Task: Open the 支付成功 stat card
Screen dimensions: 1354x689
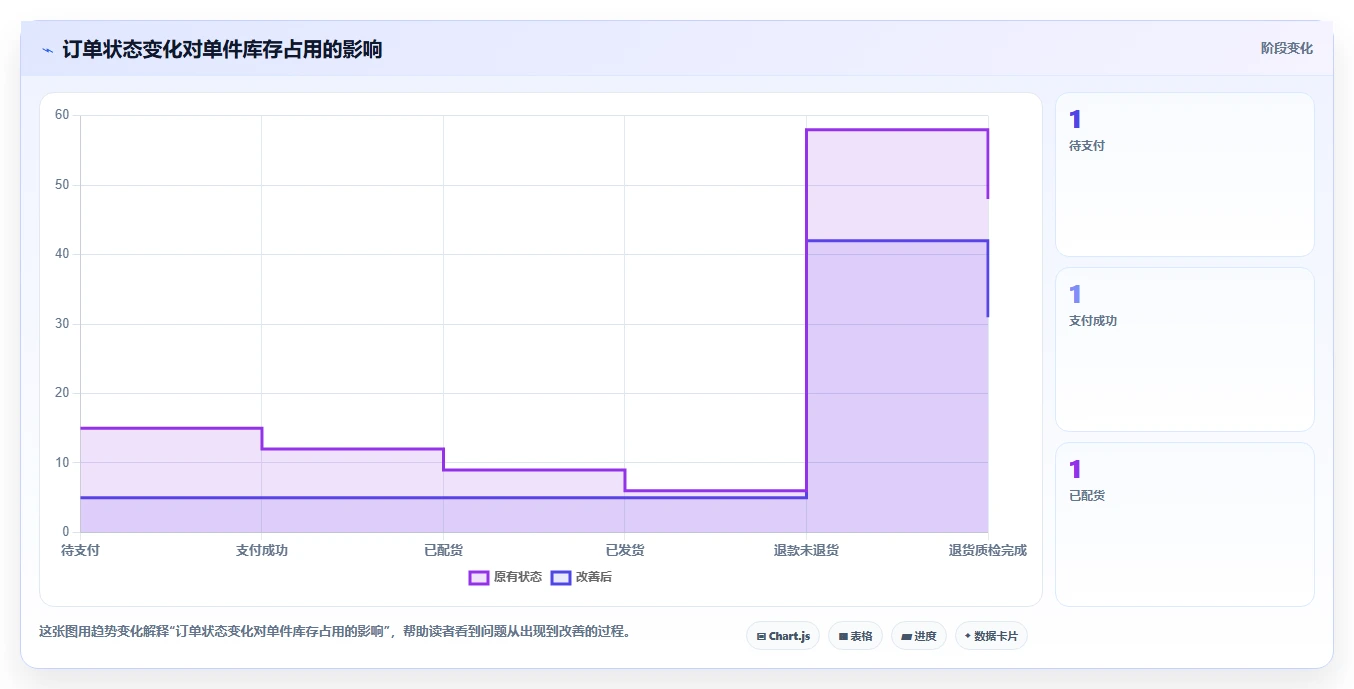Action: click(1185, 350)
